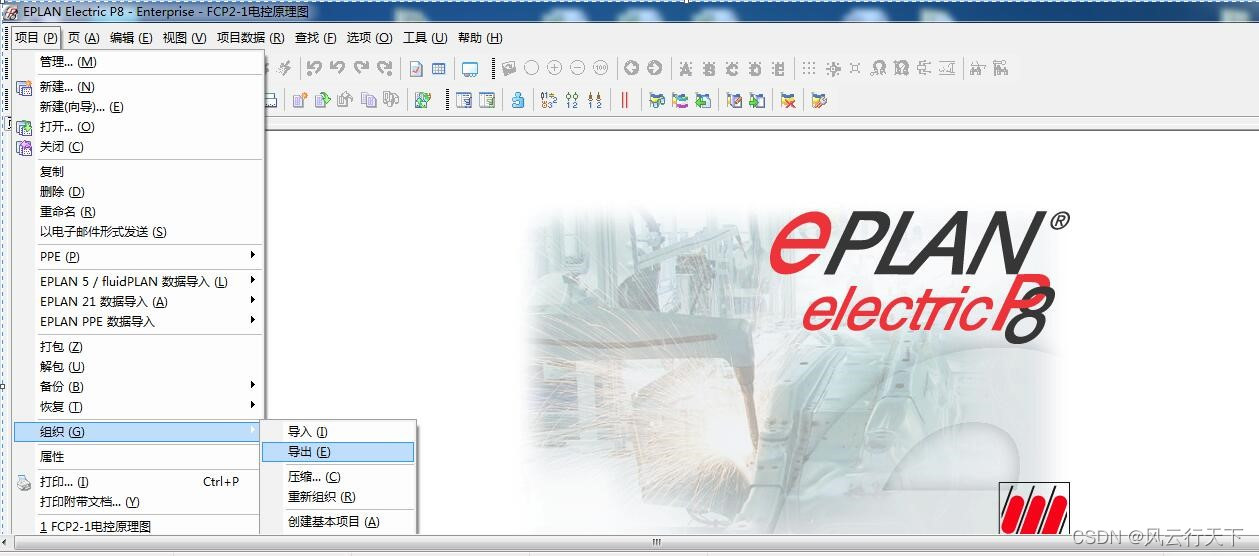Expand EPLAN 21 数据导入 submenu
The image size is (1259, 556).
(137, 301)
